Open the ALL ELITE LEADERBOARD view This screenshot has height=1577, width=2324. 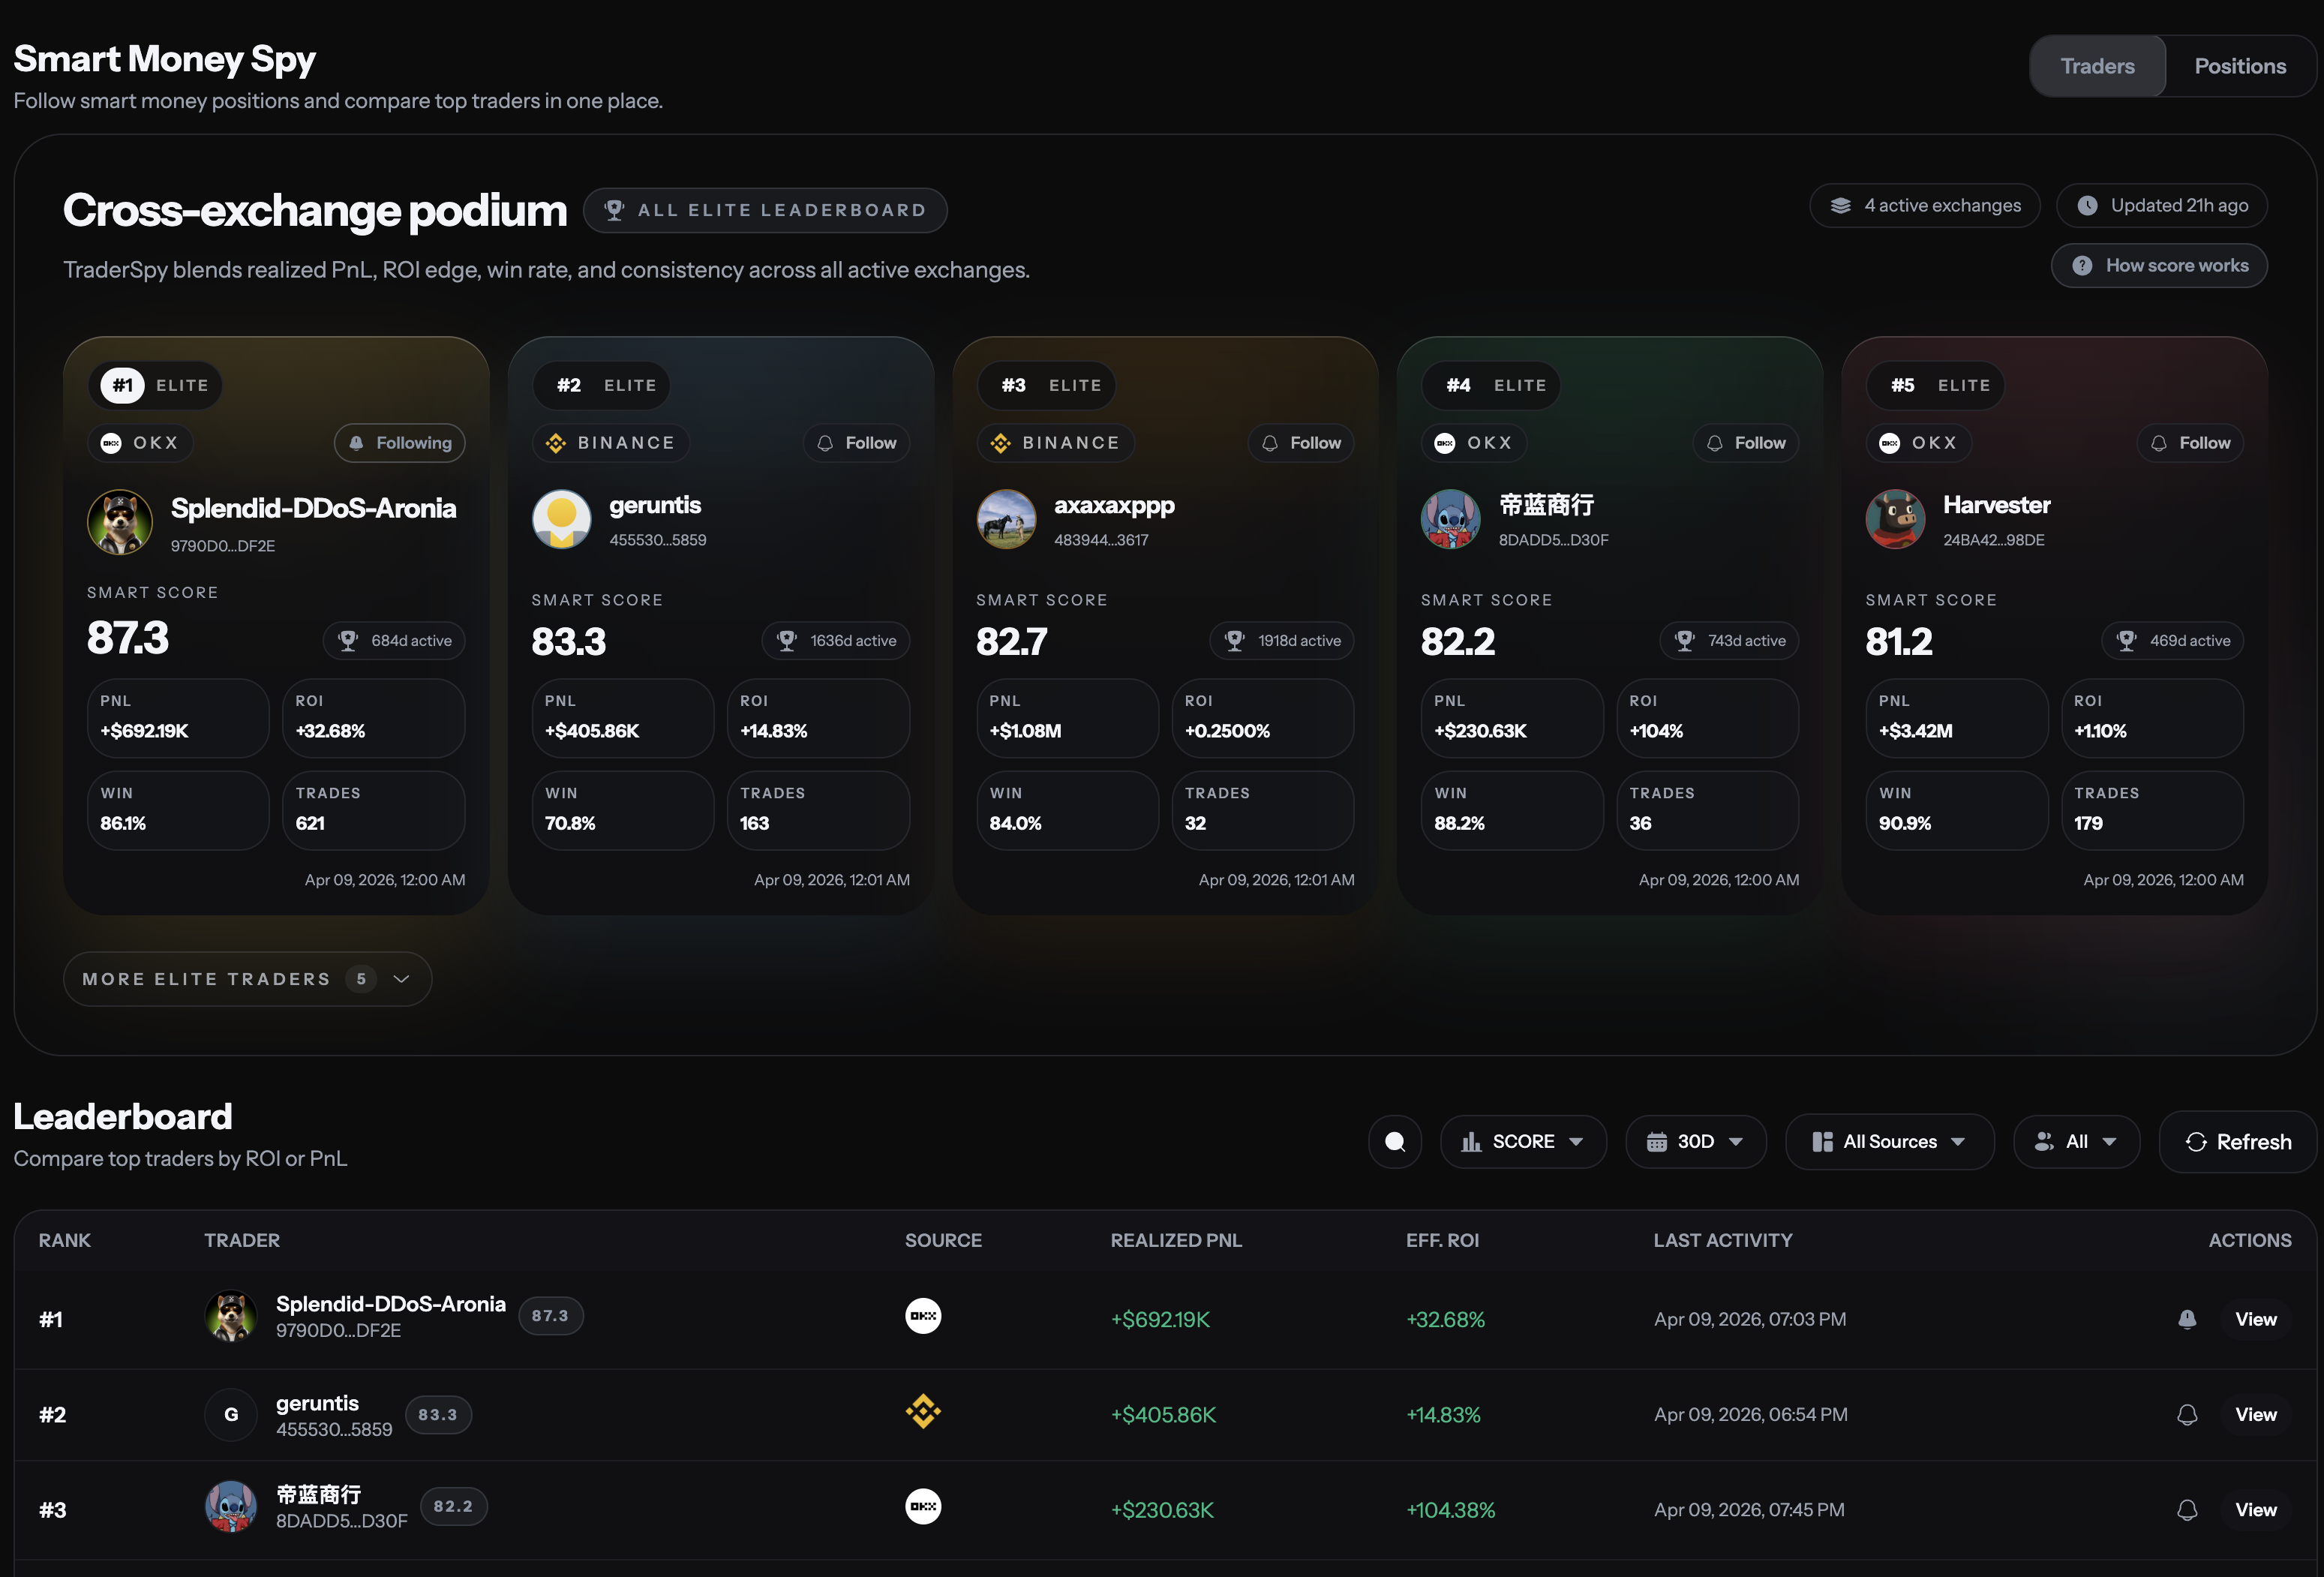tap(765, 210)
